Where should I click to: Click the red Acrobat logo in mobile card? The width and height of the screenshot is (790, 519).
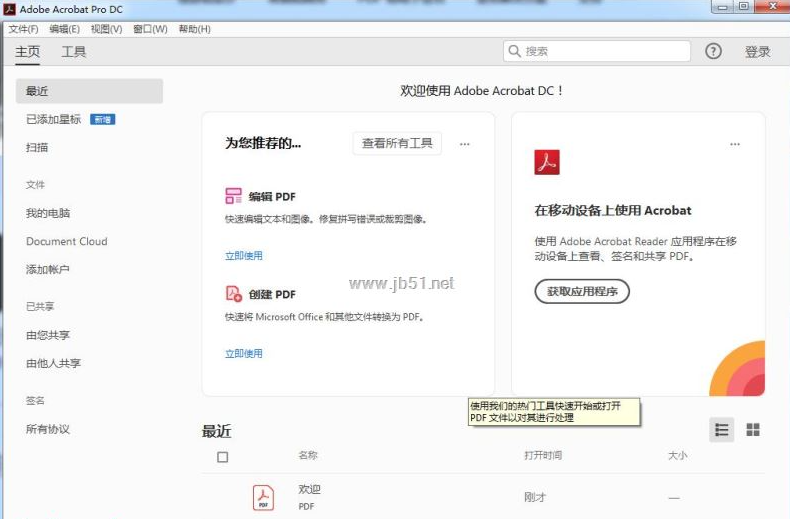tap(547, 162)
